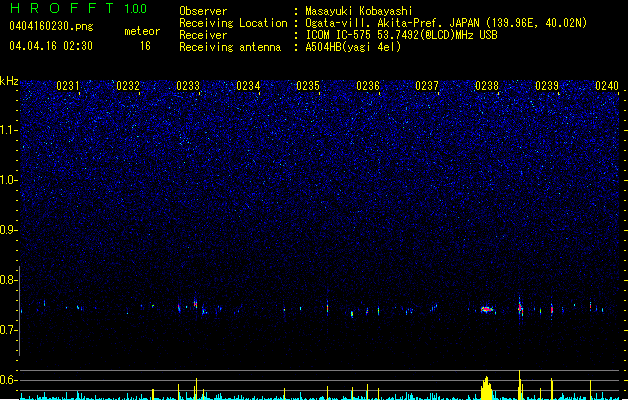This screenshot has width=629, height=400.
Task: Click the 0.6 kHz axis label
Action: (x=9, y=380)
